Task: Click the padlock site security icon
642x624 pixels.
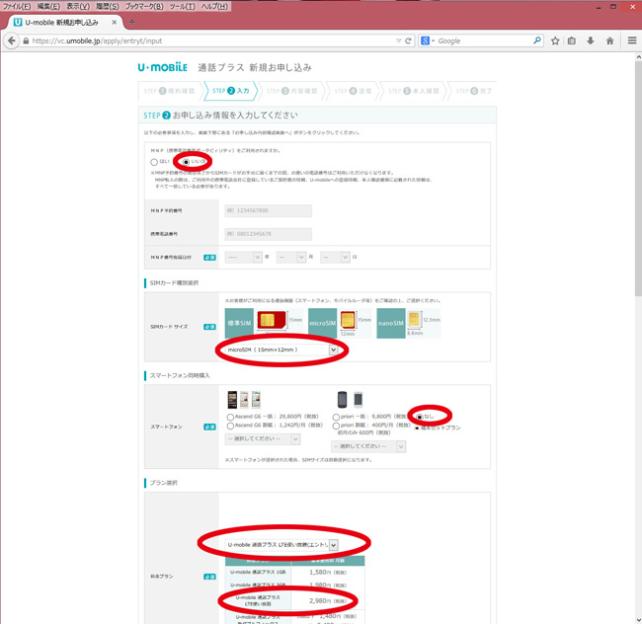Action: [26, 41]
